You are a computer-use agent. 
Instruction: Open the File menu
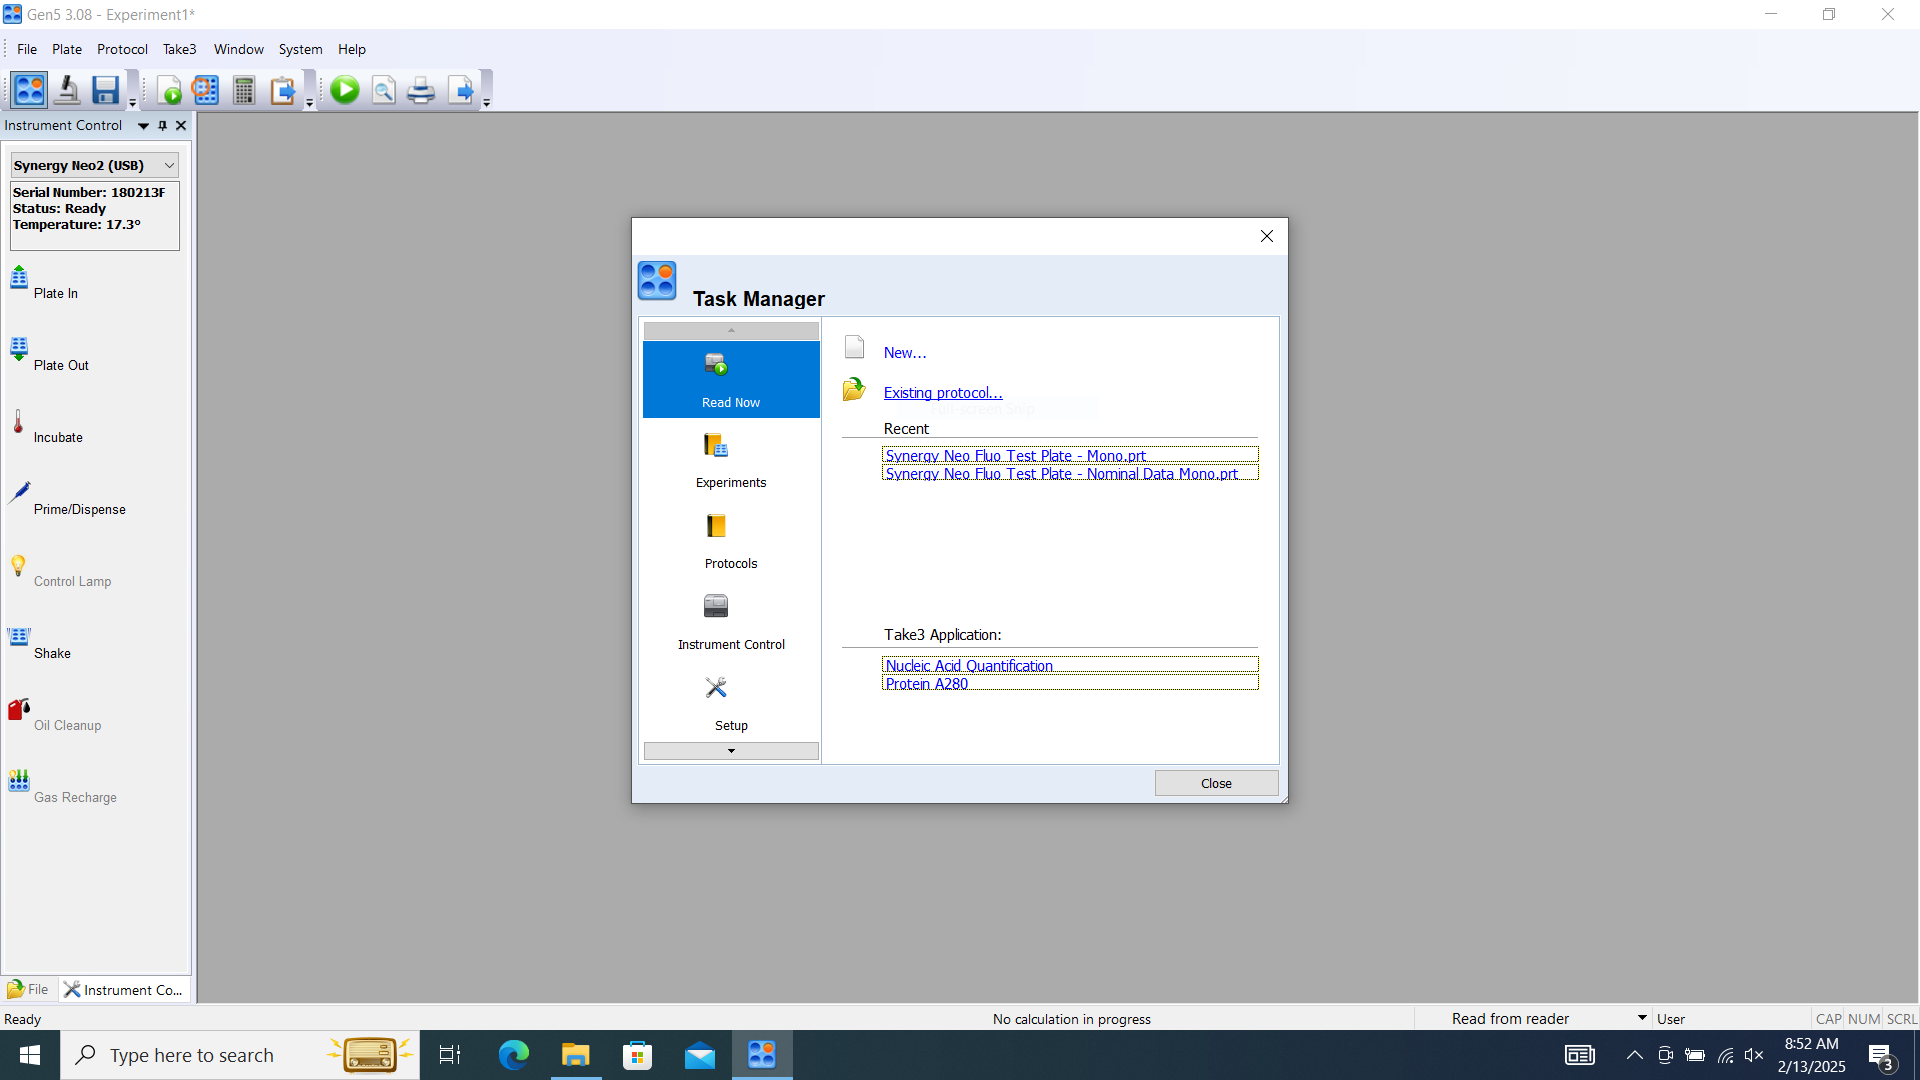[27, 49]
